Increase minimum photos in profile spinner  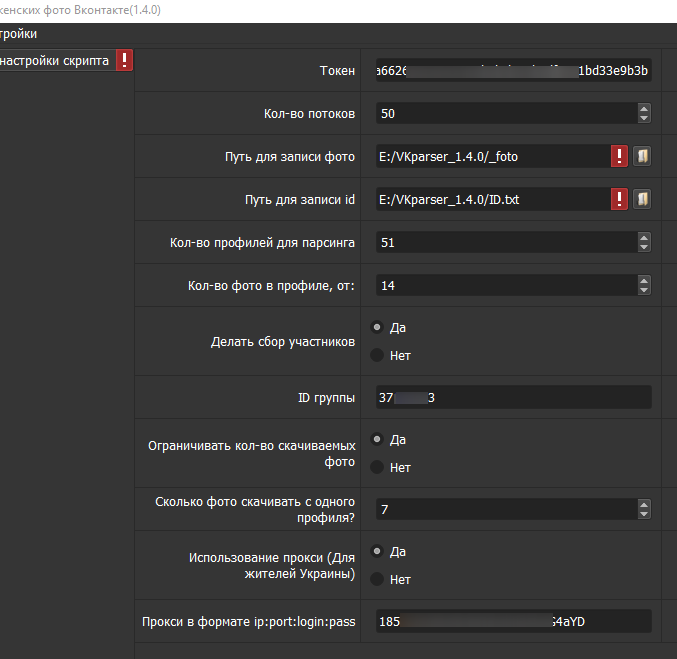tap(643, 281)
